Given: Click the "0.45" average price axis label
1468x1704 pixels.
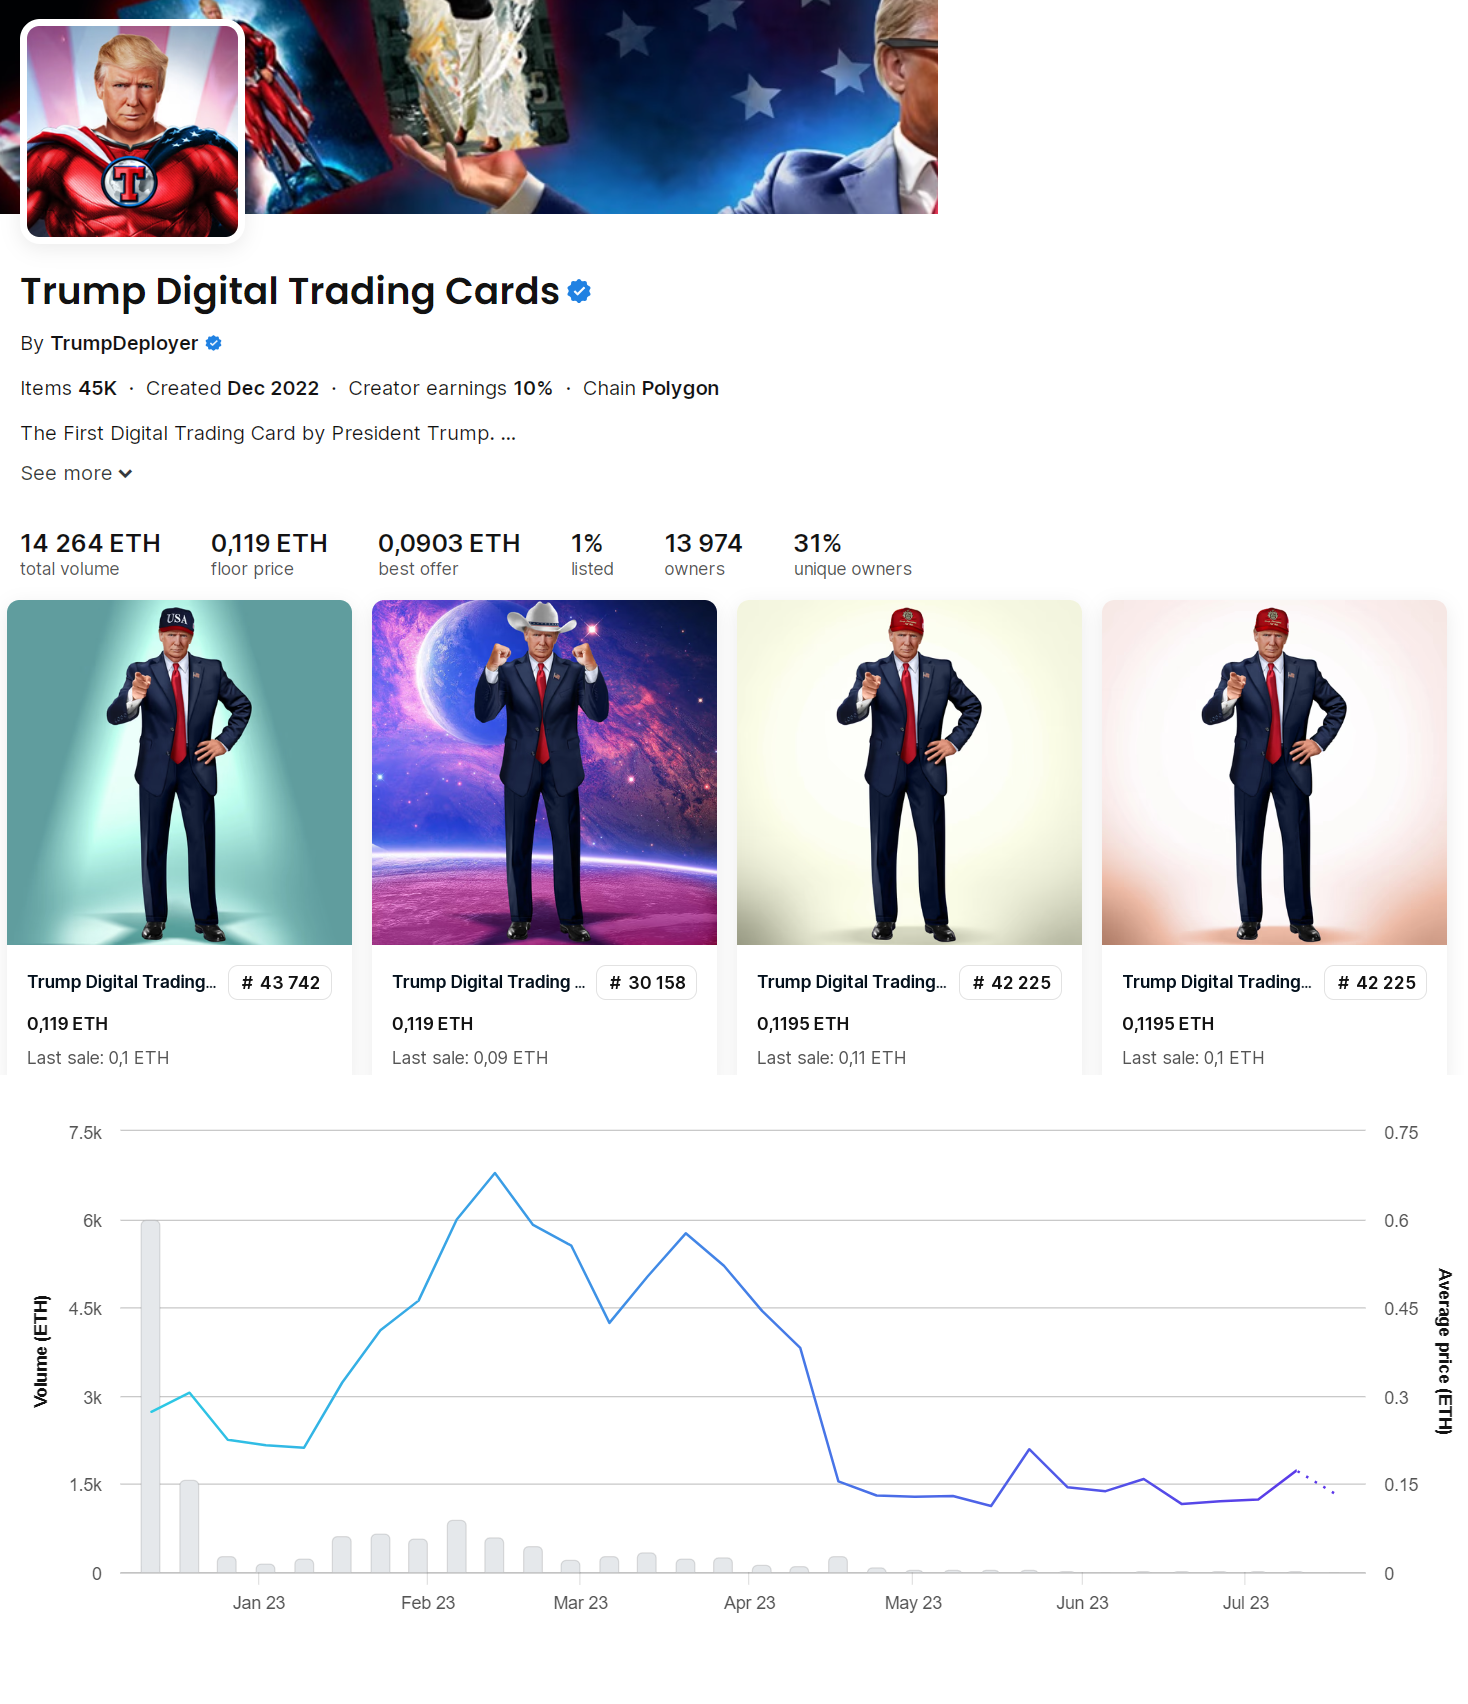Looking at the screenshot, I should (x=1401, y=1309).
